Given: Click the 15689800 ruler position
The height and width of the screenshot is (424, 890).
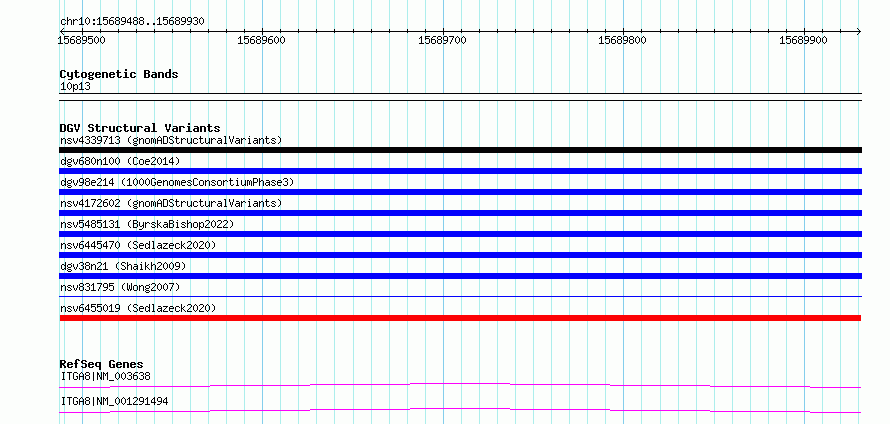Looking at the screenshot, I should coord(623,40).
